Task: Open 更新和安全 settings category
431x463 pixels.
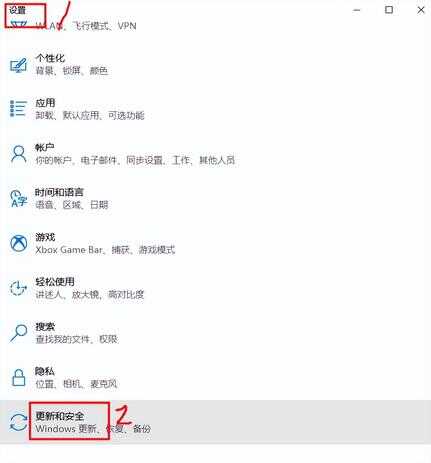Action: (x=215, y=422)
